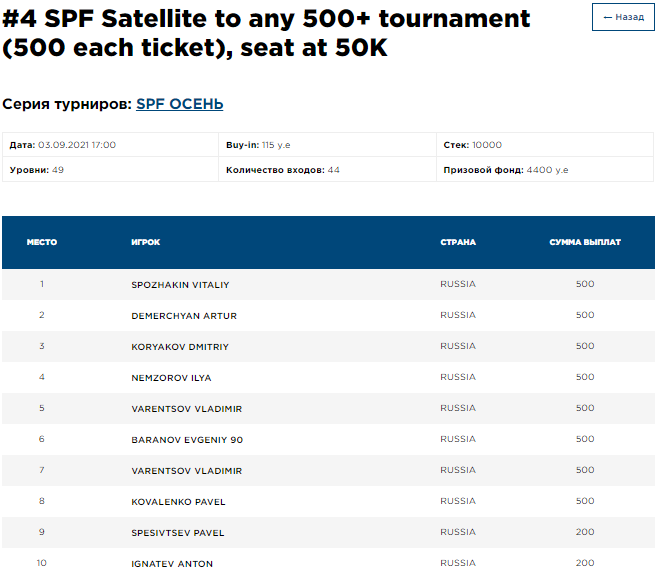Select player SPESIVTSEV PAVEL

(x=178, y=533)
